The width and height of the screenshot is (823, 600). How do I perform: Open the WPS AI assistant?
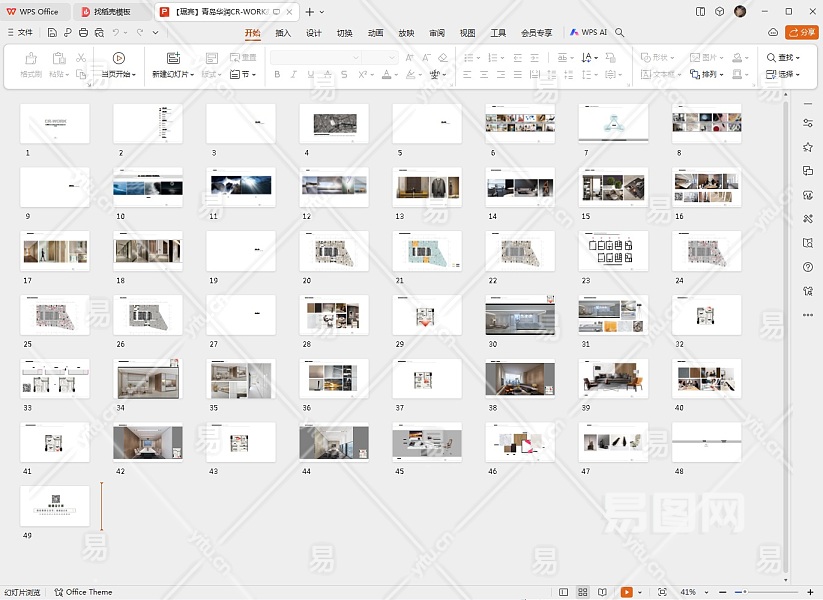[x=589, y=33]
